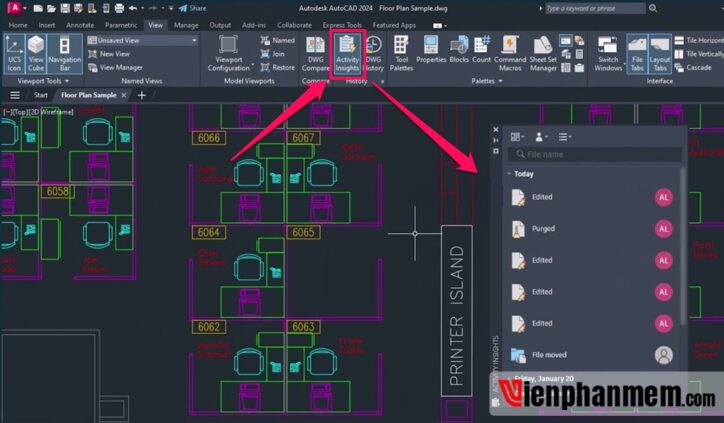Click the Named viewports button
The width and height of the screenshot is (724, 423).
pyautogui.click(x=278, y=41)
